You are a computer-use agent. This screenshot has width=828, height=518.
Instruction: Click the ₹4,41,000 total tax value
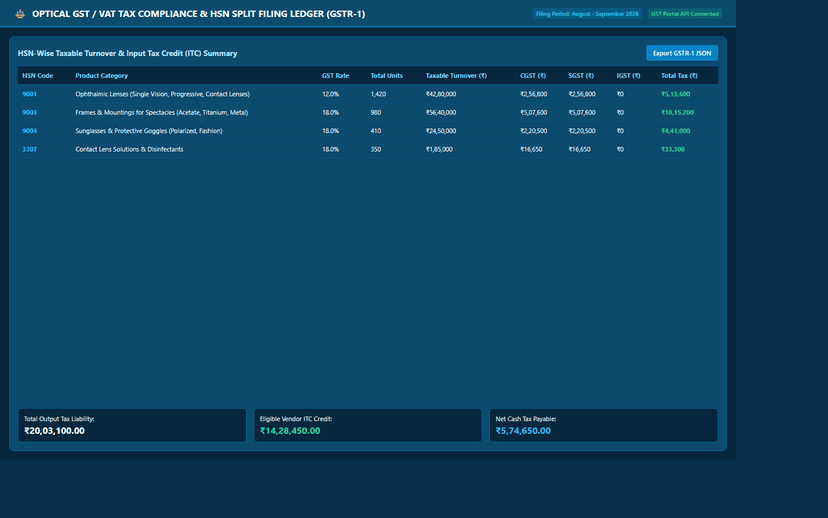pos(675,131)
